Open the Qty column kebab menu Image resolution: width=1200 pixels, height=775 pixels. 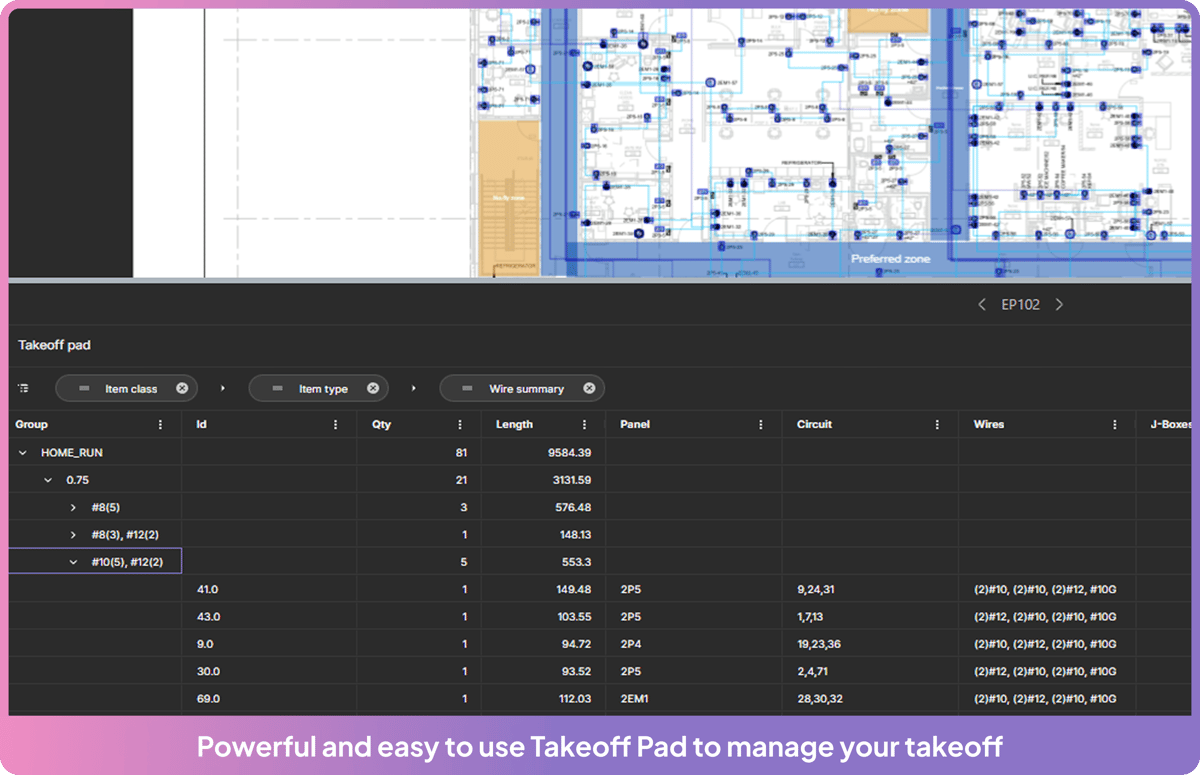coord(458,424)
